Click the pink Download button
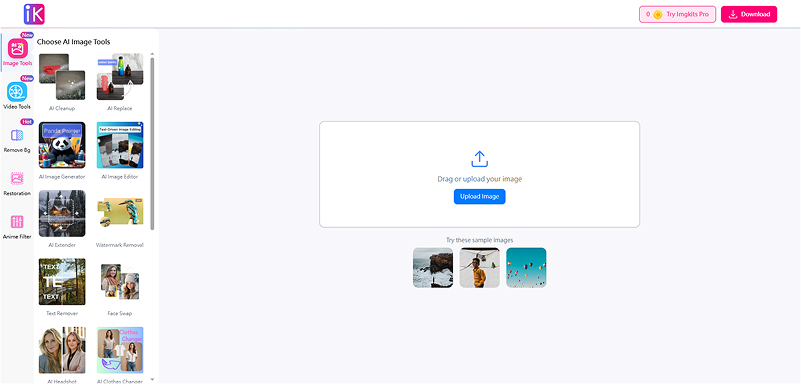This screenshot has width=801, height=384. tap(749, 14)
